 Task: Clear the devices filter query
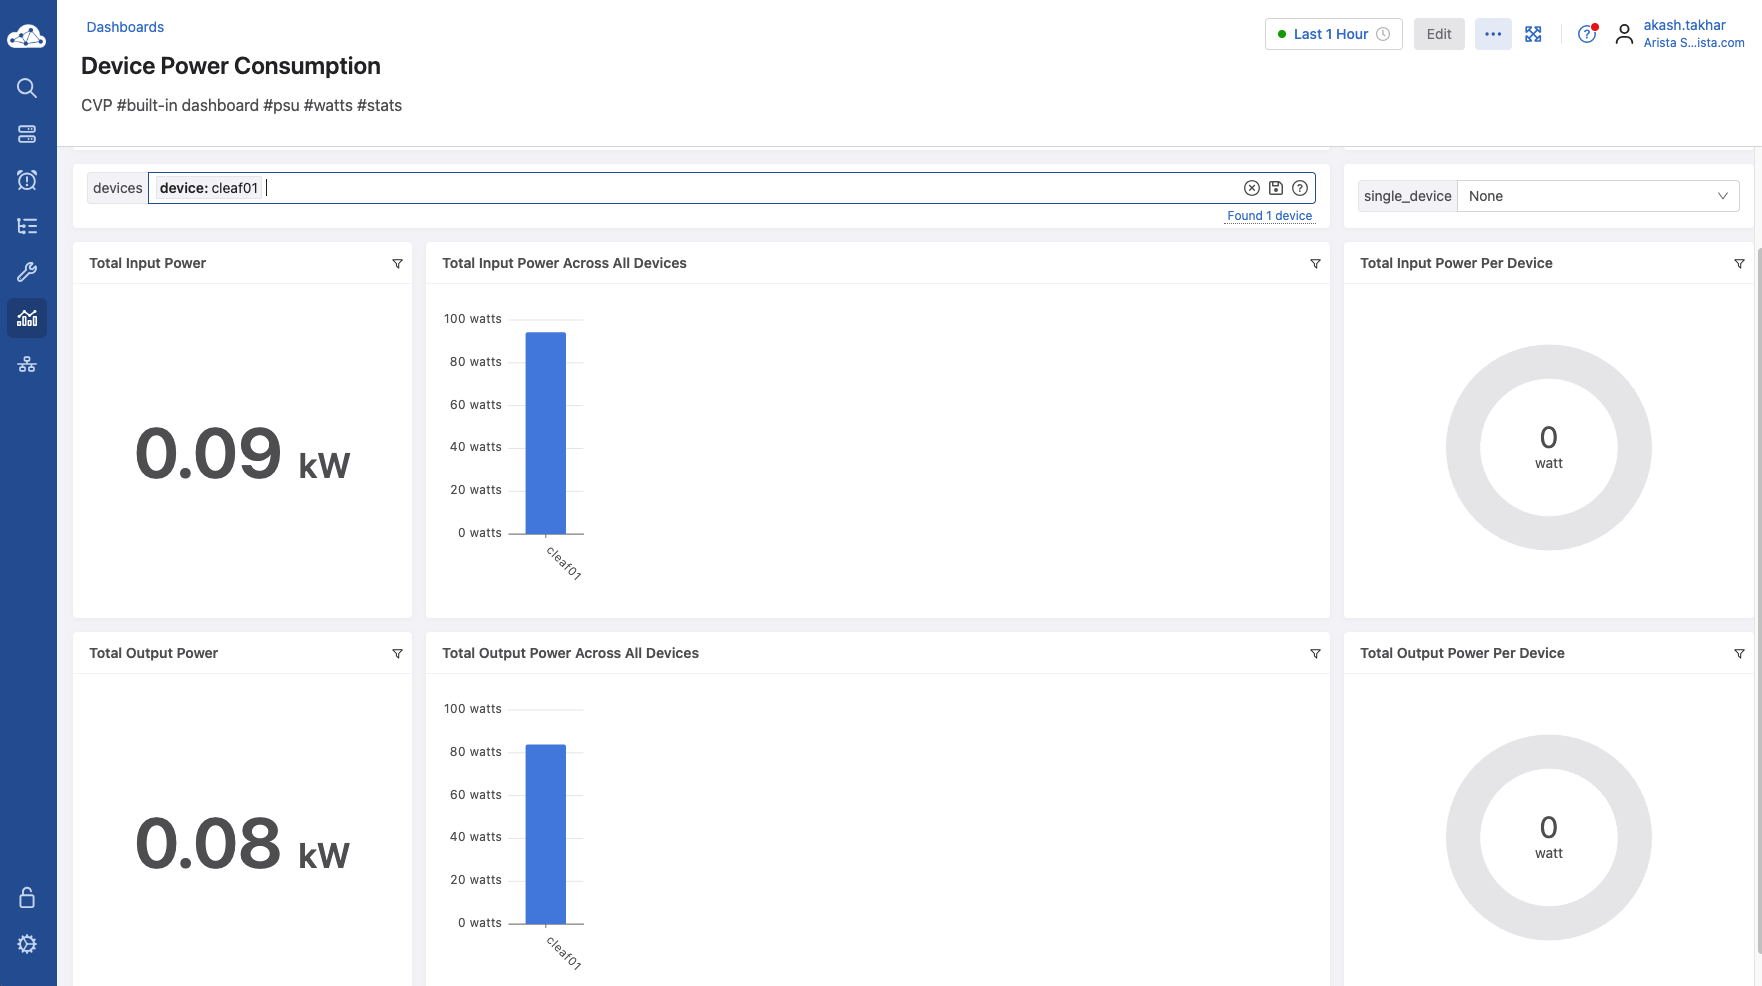click(1251, 188)
